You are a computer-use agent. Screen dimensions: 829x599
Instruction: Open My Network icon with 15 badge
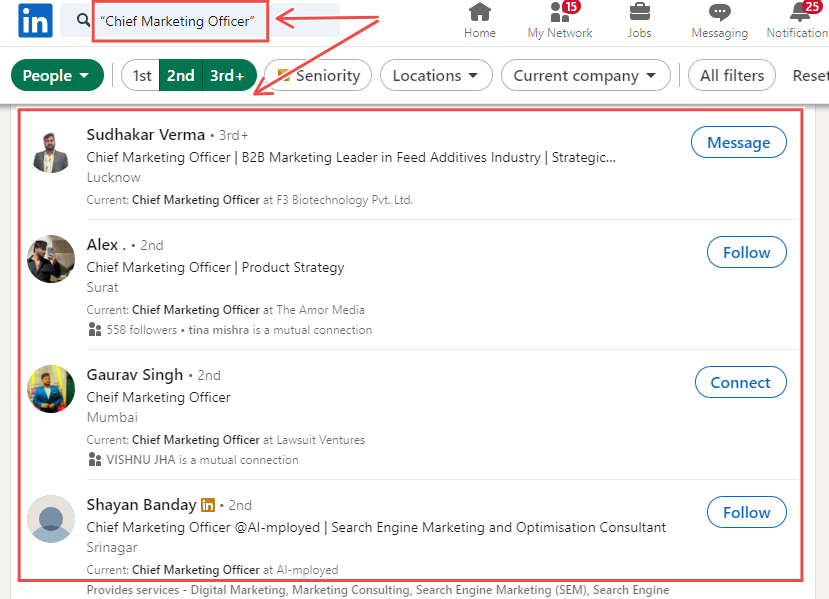click(564, 12)
